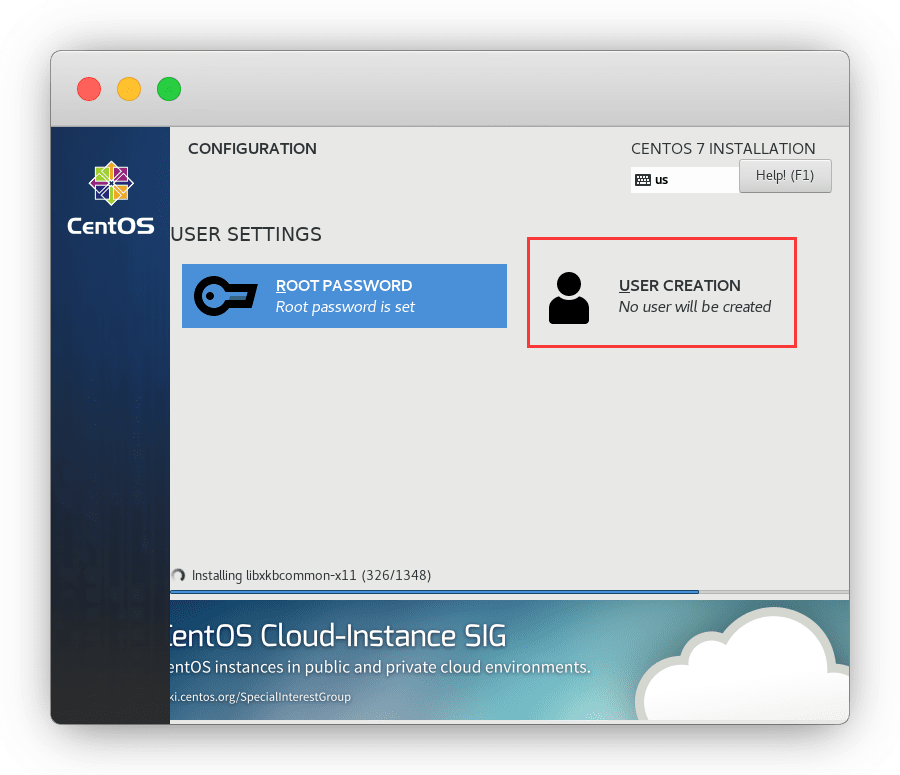Close the window with the red button
Screen dimensions: 900x775
click(x=89, y=88)
